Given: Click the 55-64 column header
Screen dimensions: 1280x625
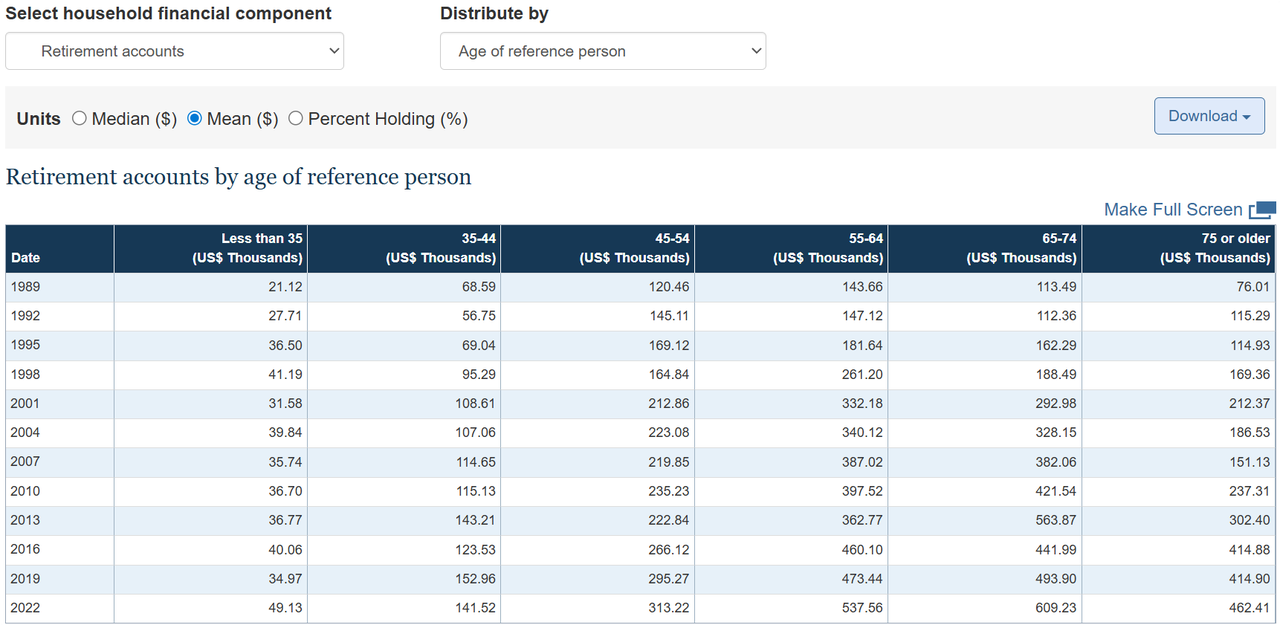Looking at the screenshot, I should click(828, 248).
